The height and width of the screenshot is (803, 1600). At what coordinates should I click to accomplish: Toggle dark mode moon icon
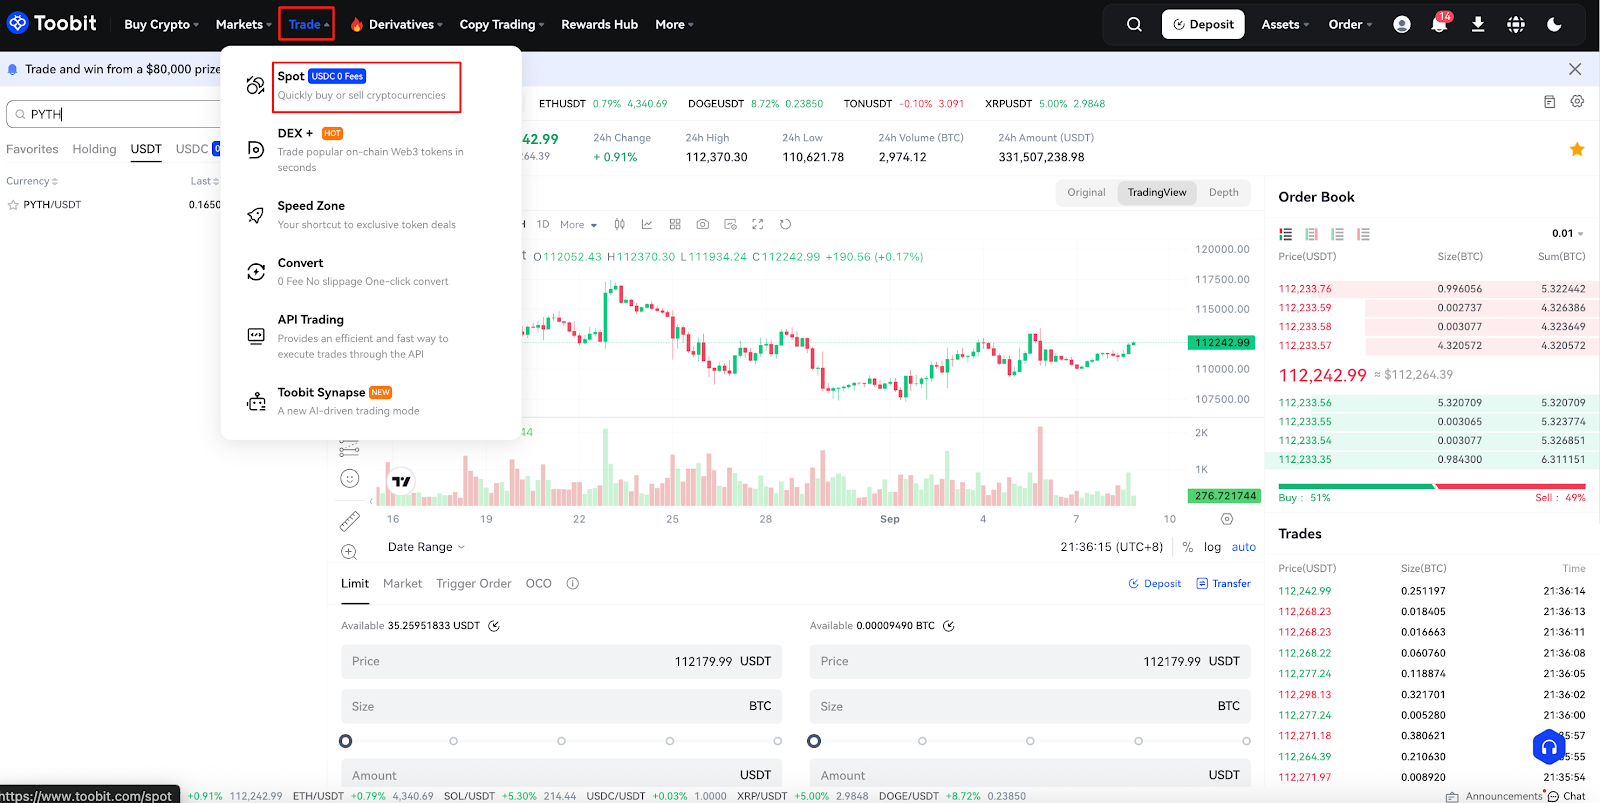[1554, 24]
